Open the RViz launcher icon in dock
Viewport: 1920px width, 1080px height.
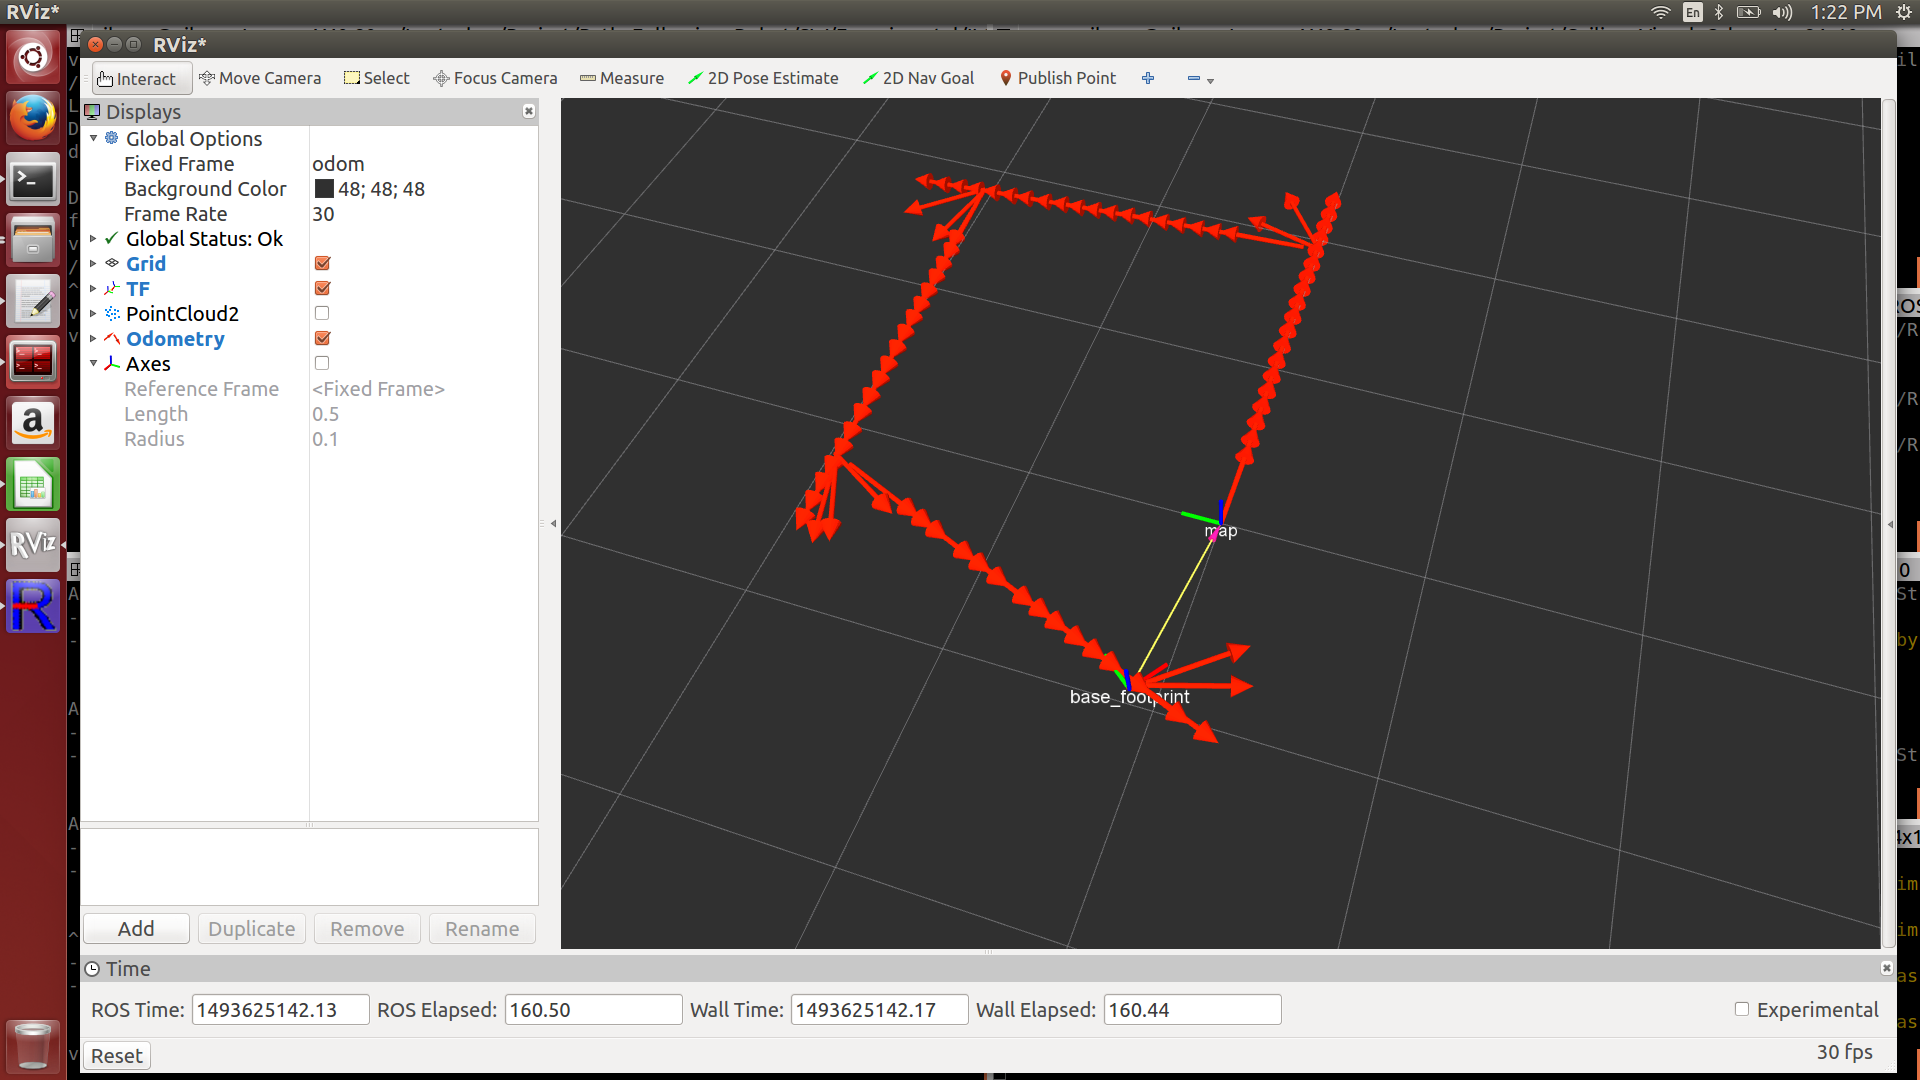pyautogui.click(x=33, y=545)
